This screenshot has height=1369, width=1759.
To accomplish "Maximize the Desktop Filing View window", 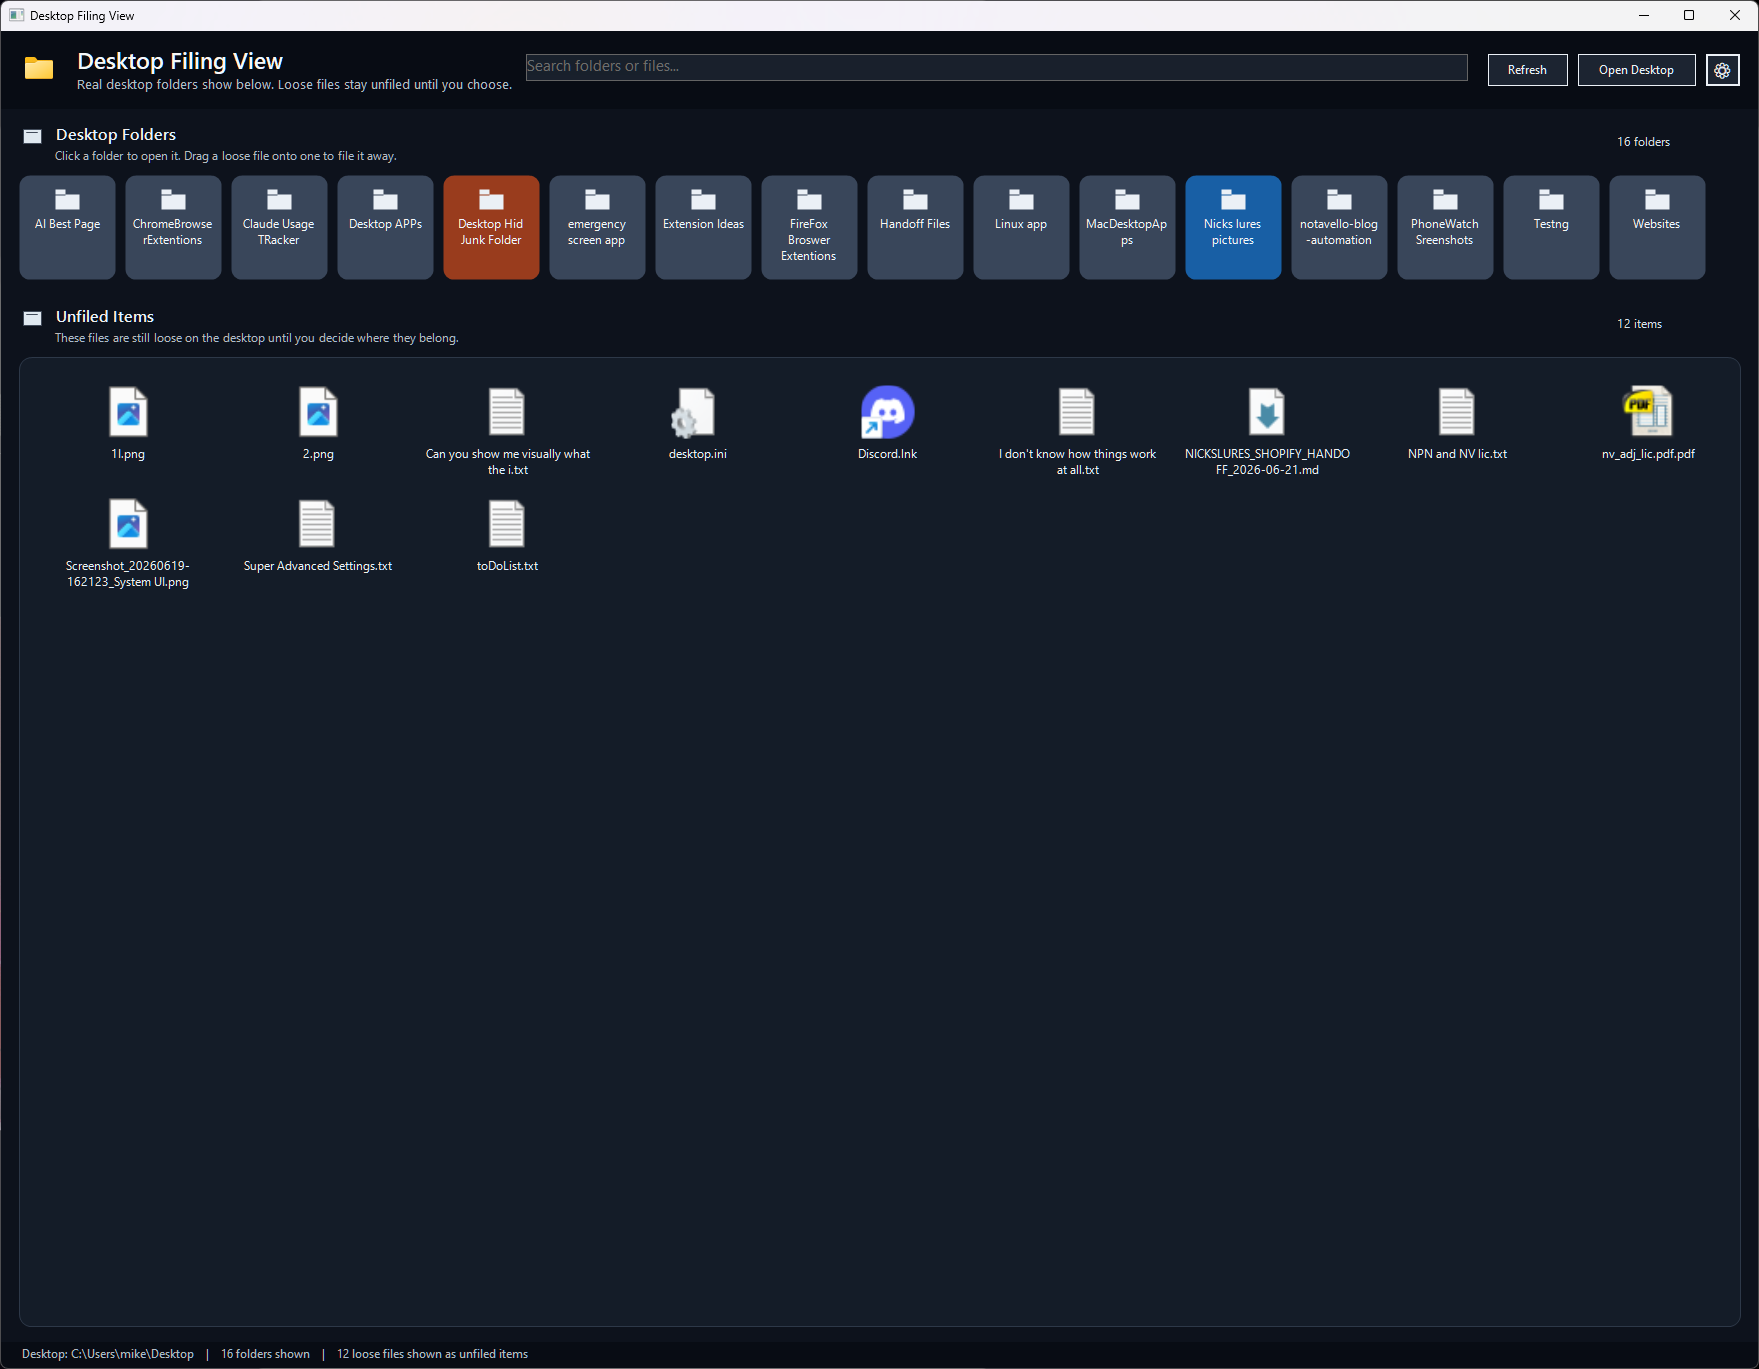I will 1689,15.
